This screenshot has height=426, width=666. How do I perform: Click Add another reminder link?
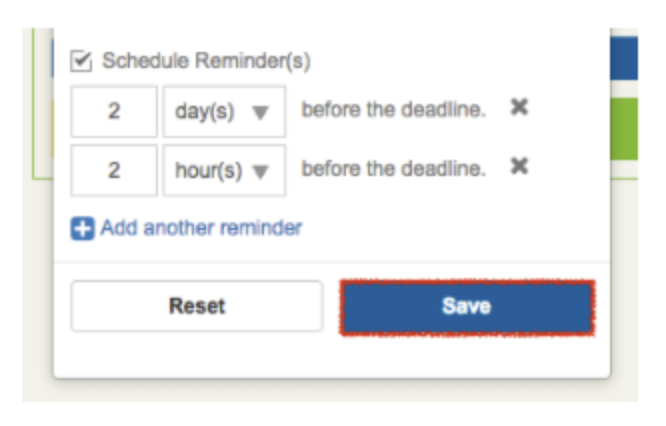pyautogui.click(x=201, y=228)
